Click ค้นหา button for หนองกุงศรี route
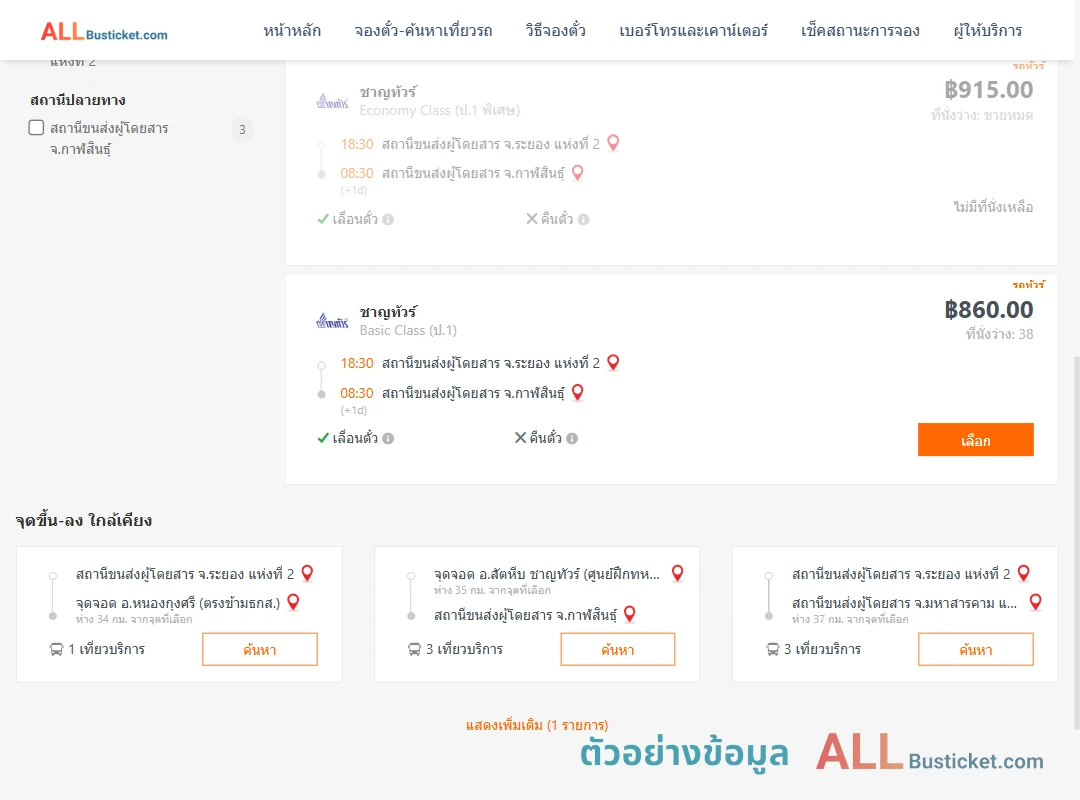Viewport: 1080px width, 800px height. tap(260, 649)
